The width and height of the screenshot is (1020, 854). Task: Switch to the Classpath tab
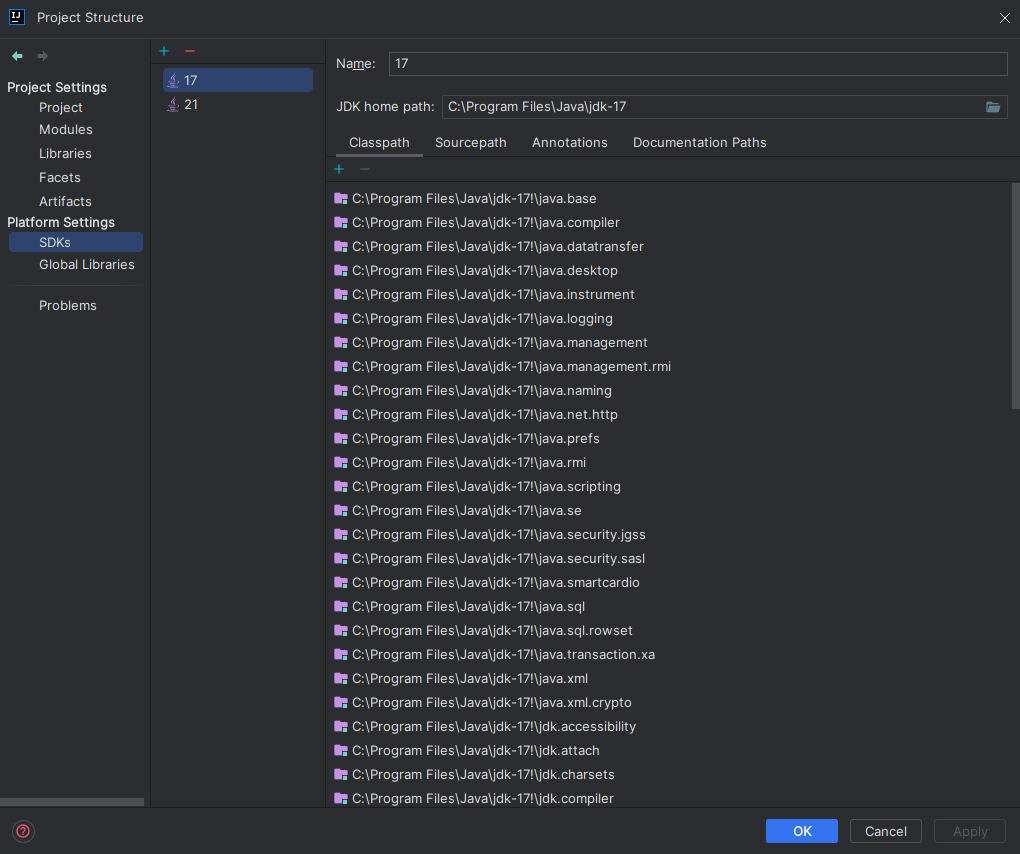click(379, 142)
